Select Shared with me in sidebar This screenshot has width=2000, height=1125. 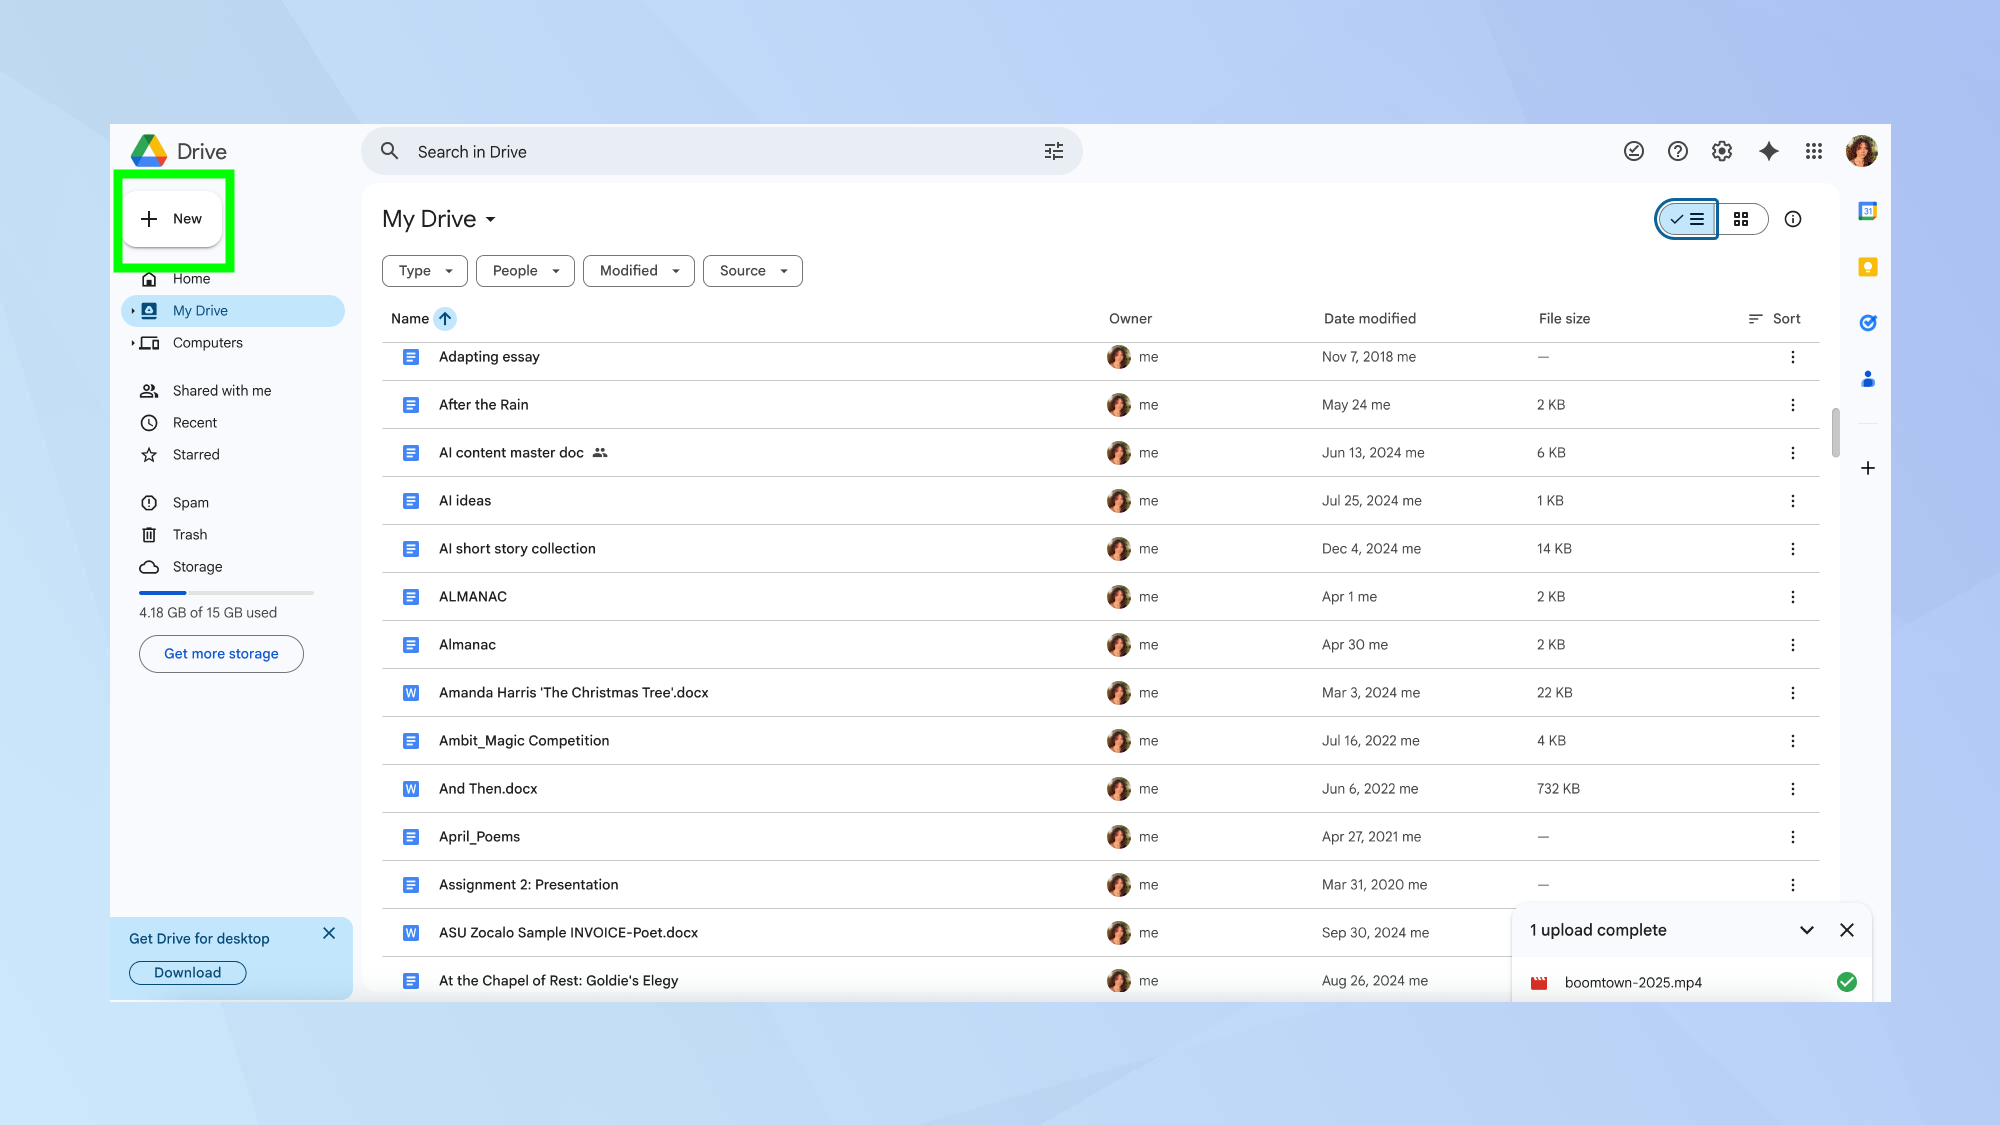coord(220,390)
